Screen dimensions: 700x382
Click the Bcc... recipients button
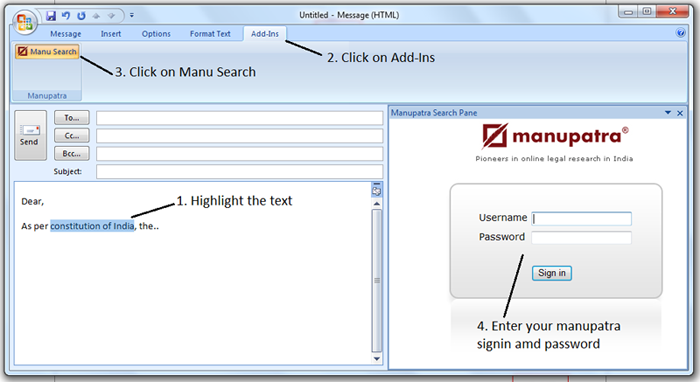(71, 154)
